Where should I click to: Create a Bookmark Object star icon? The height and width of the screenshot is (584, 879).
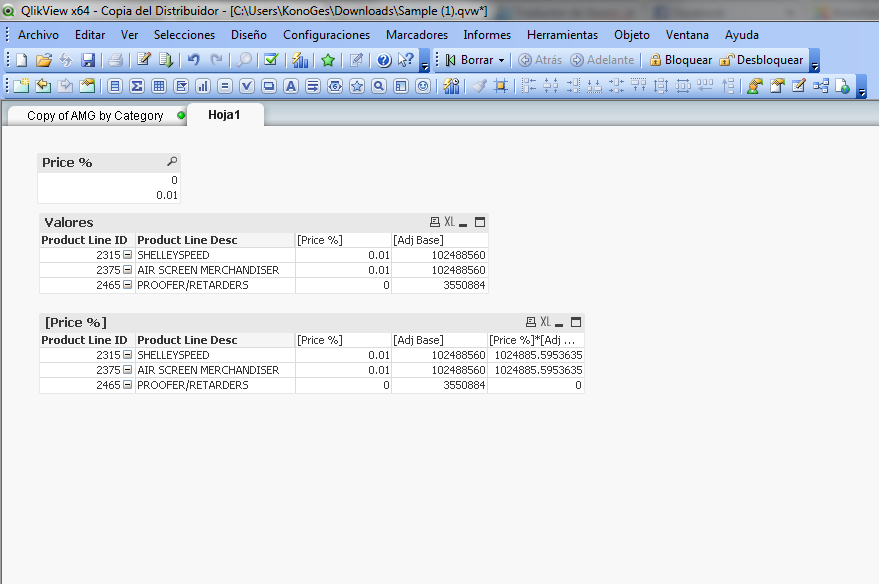pos(357,86)
